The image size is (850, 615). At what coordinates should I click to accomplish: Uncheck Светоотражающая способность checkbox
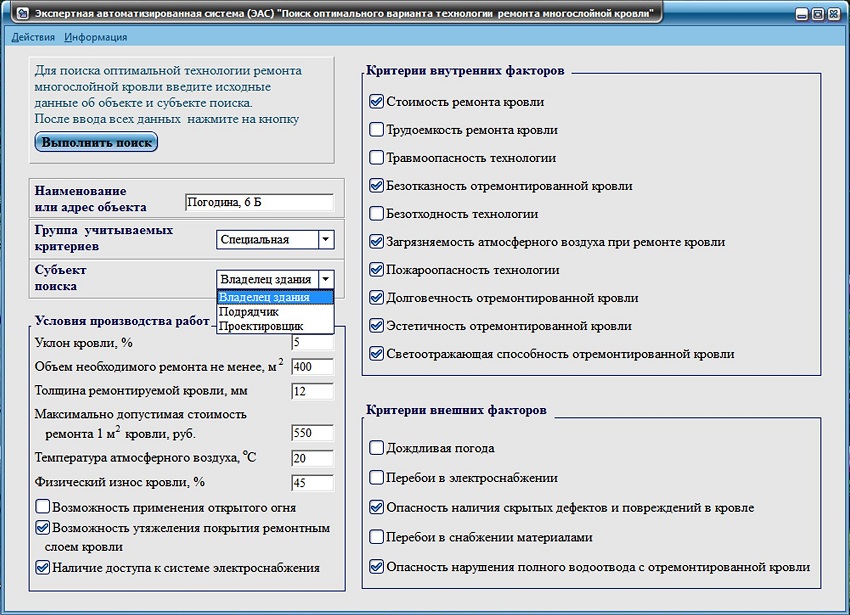(x=376, y=354)
